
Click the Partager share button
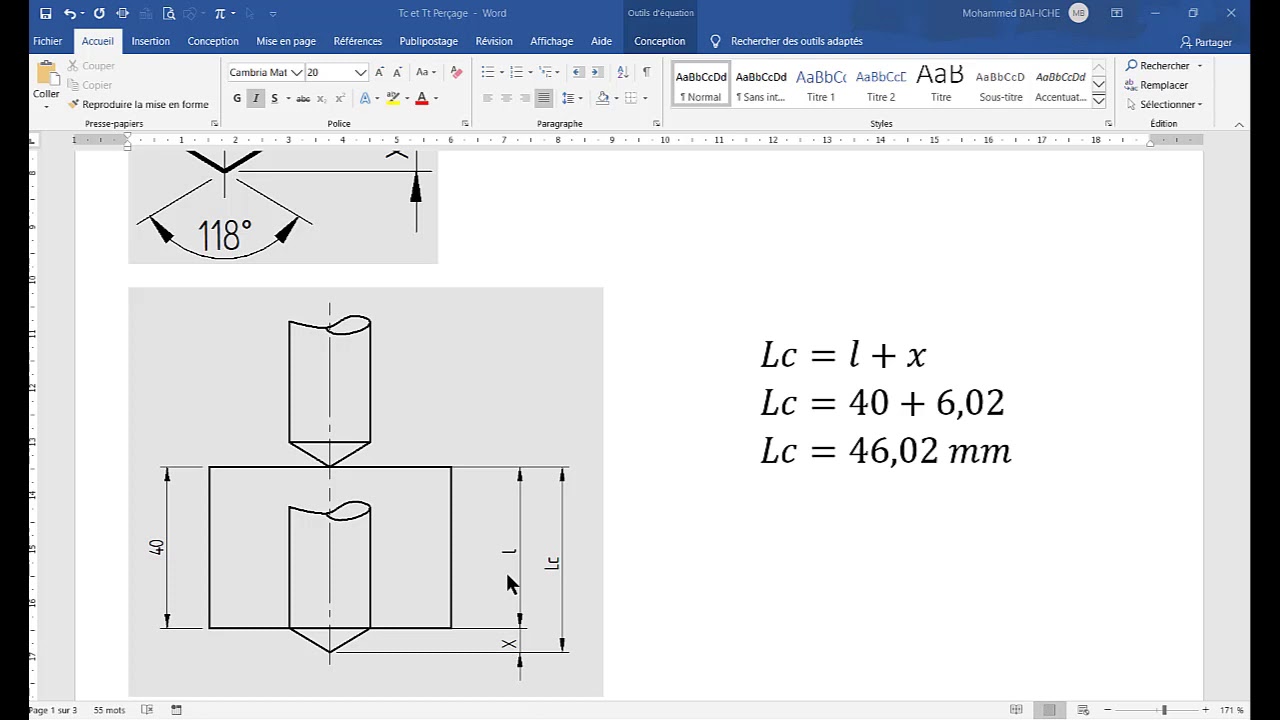(1207, 42)
